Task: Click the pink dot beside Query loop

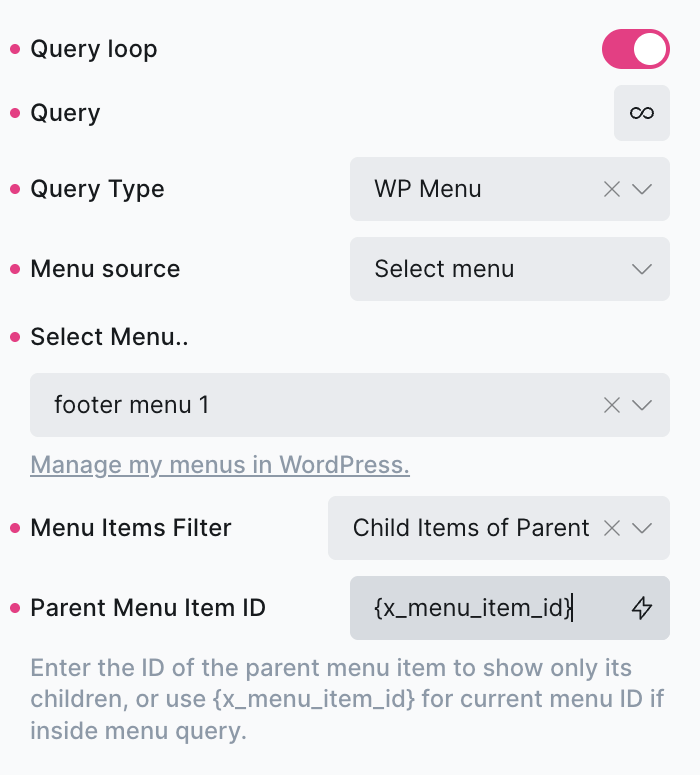Action: [x=15, y=49]
